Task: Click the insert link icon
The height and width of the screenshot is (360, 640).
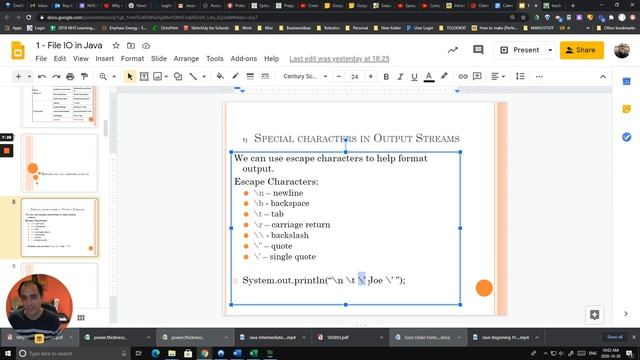Action: [462, 76]
